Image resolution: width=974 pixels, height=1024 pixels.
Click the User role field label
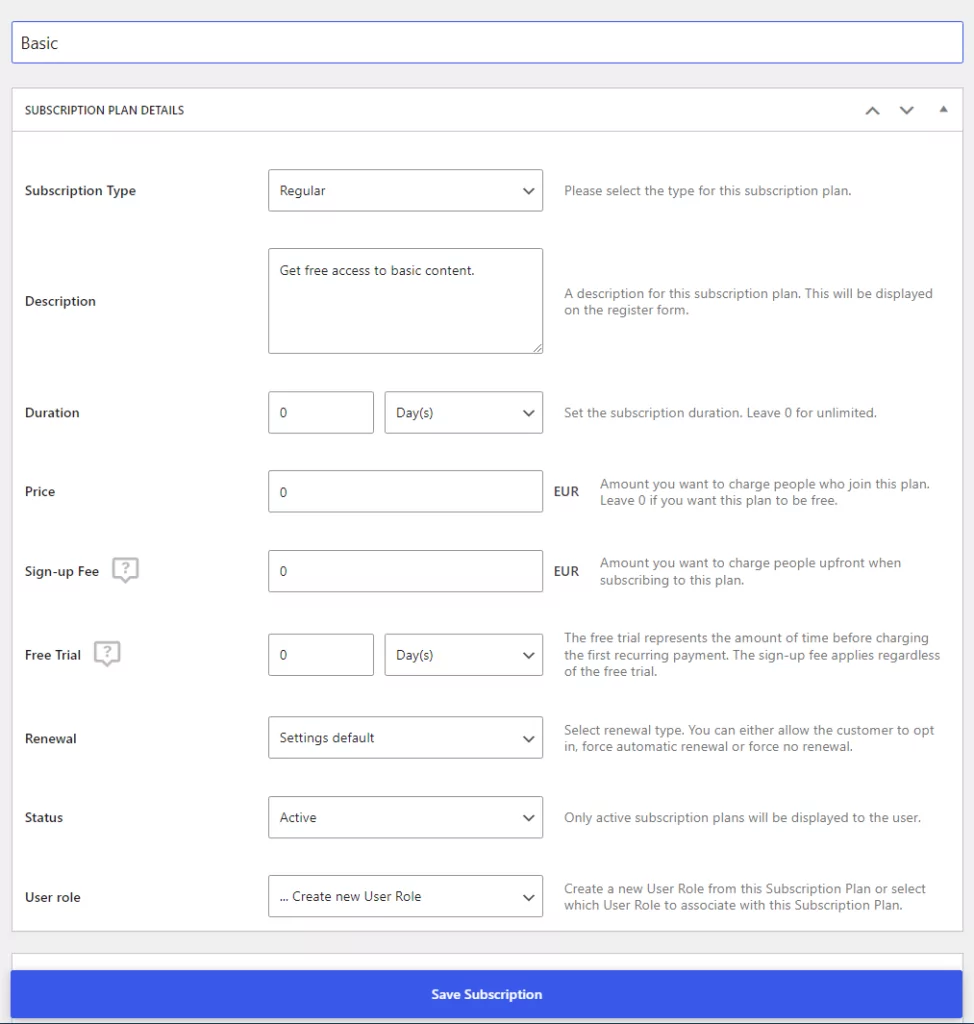tap(53, 897)
